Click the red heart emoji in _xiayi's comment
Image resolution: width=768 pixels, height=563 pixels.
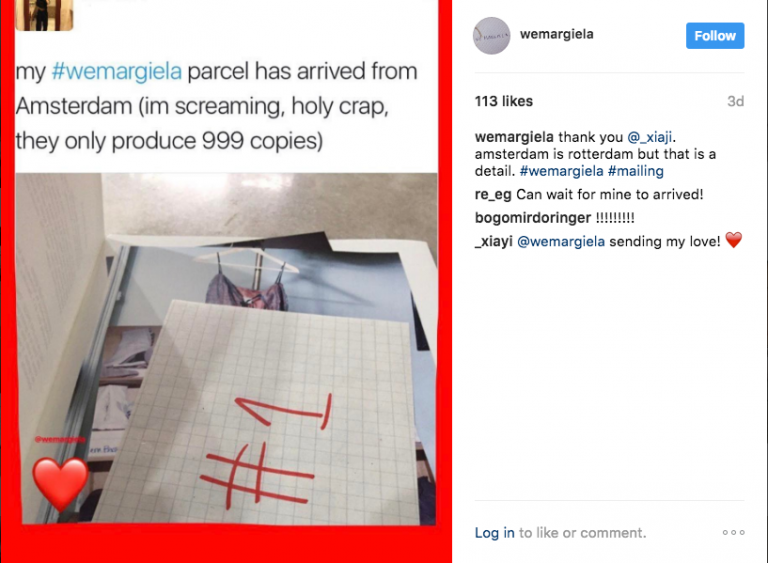pos(733,240)
